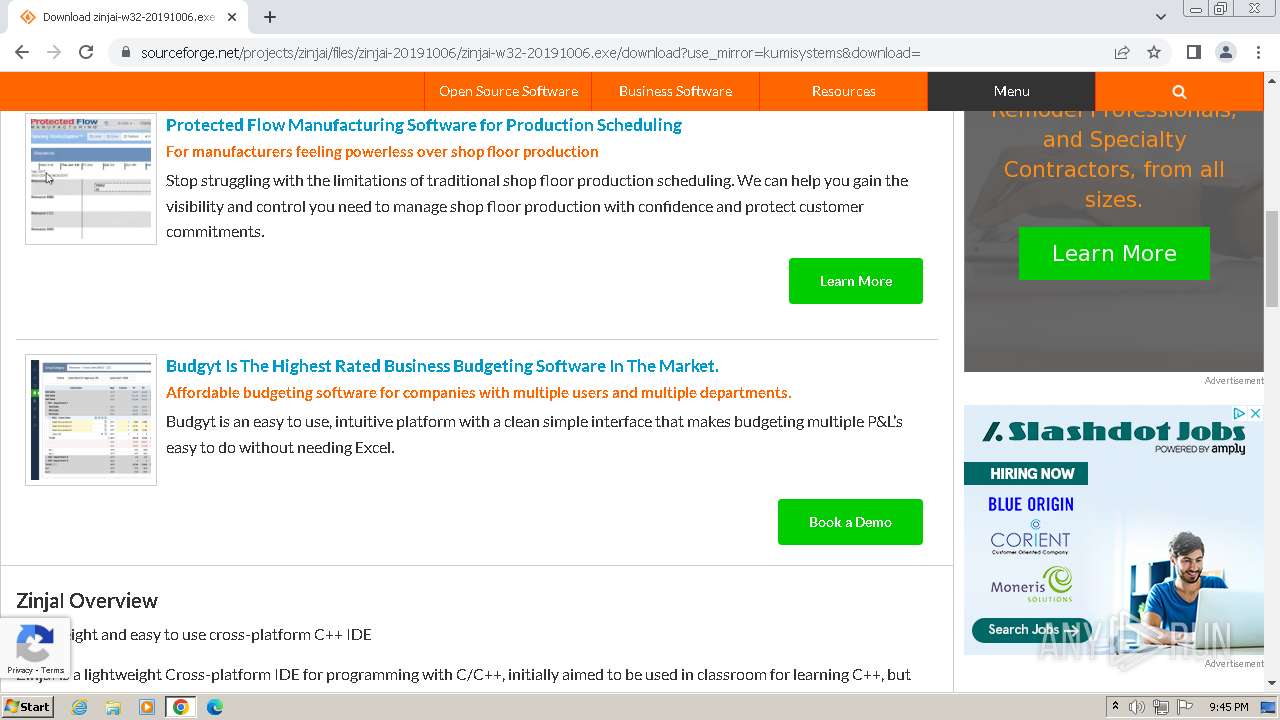Screen dimensions: 1280x720
Task: Share this page via the address bar icon
Action: click(1122, 52)
